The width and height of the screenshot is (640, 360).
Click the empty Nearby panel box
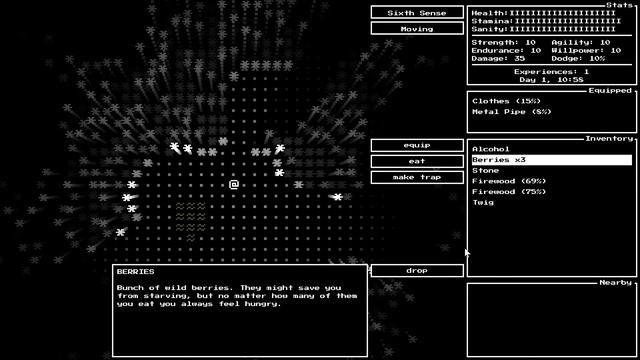pyautogui.click(x=552, y=320)
